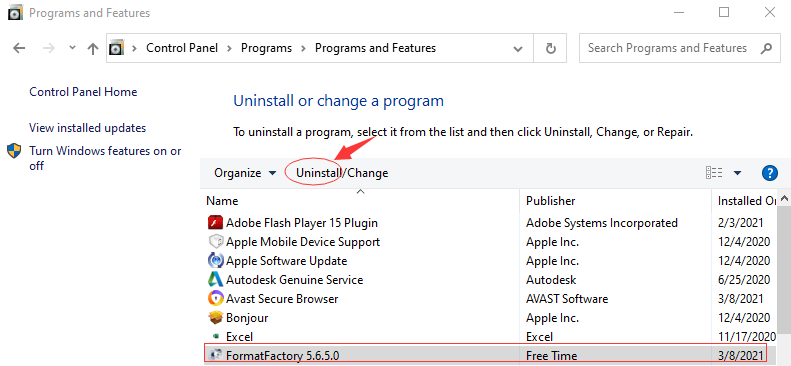The width and height of the screenshot is (791, 366).
Task: Go up one folder level arrow
Action: point(92,48)
